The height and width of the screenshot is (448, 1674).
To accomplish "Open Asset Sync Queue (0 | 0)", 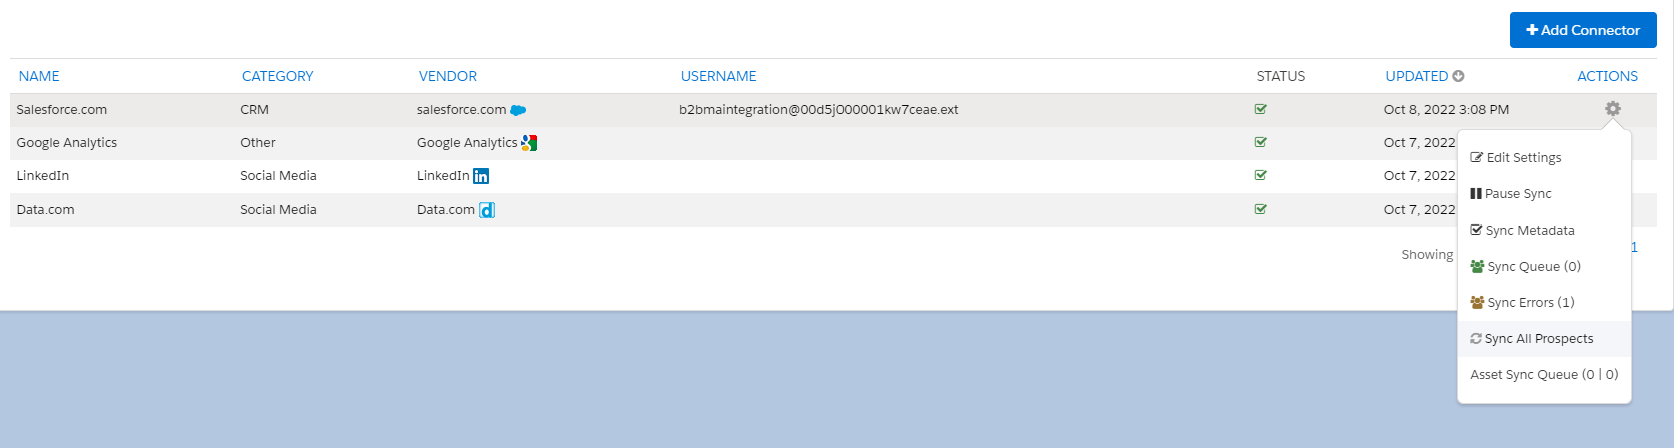I will (1544, 374).
